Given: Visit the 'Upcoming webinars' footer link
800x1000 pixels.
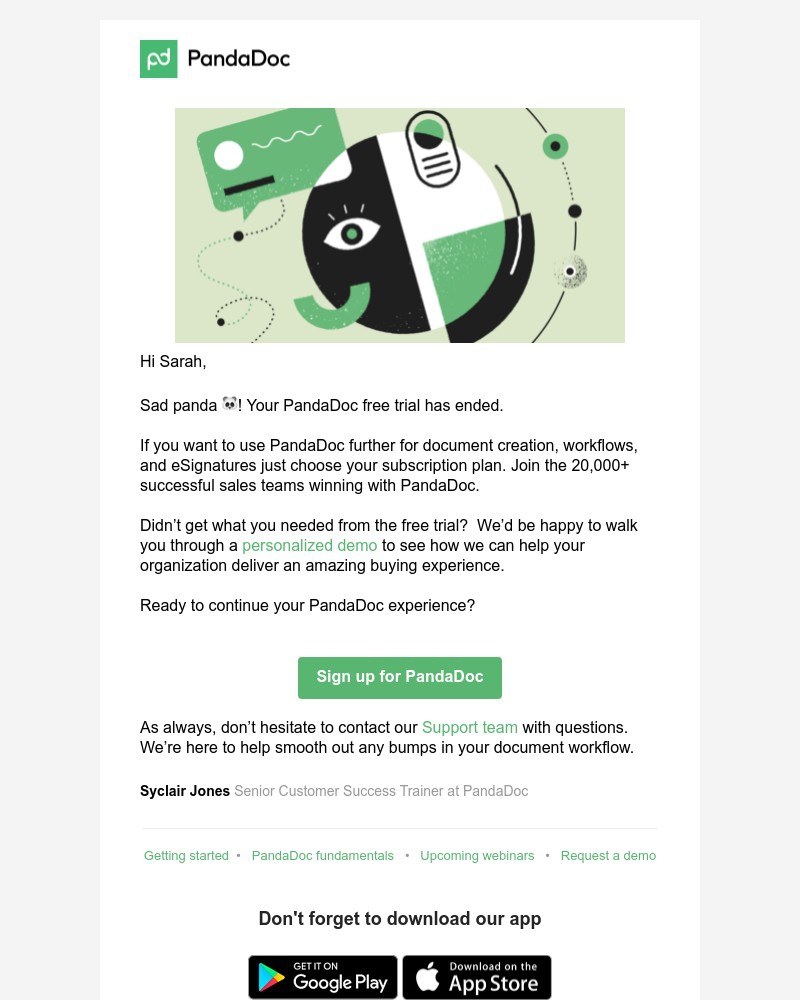Looking at the screenshot, I should coord(477,855).
